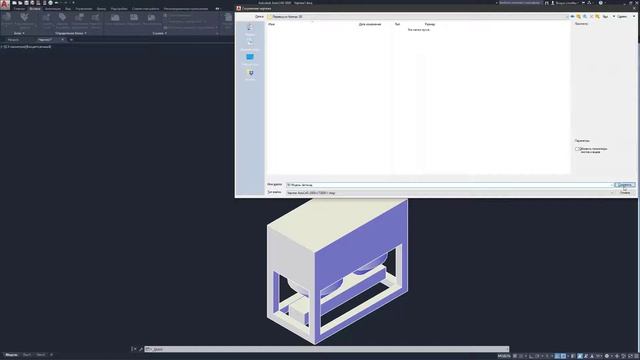This screenshot has width=640, height=360.
Task: Close the Drawing1 file tab
Action: (62, 40)
